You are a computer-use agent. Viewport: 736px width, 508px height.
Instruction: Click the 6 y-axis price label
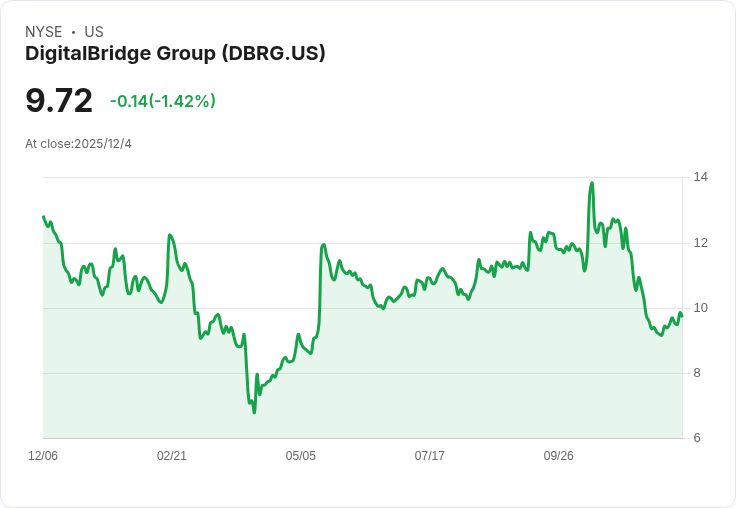click(697, 438)
